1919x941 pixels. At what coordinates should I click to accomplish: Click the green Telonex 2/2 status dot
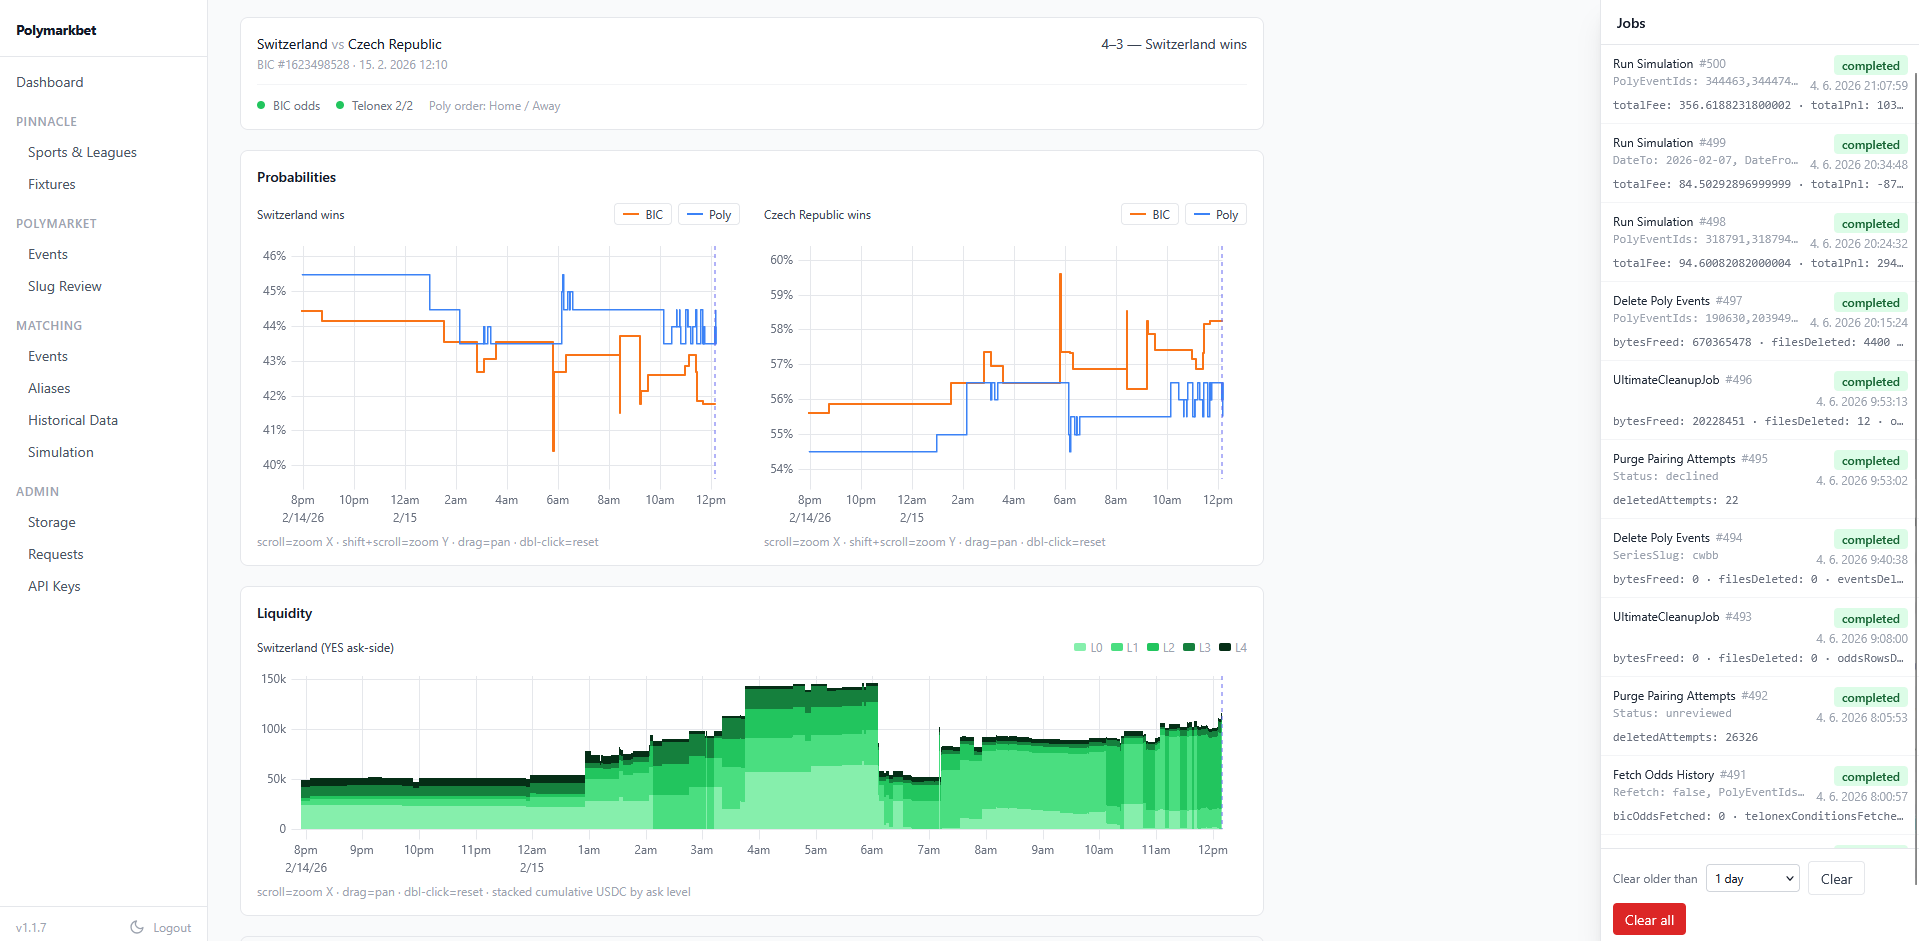click(x=340, y=105)
